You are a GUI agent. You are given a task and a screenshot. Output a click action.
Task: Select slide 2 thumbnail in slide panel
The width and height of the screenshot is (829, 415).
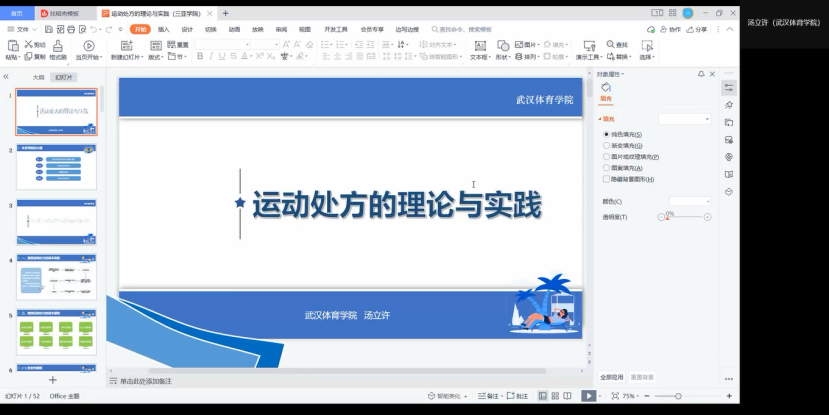(x=56, y=166)
